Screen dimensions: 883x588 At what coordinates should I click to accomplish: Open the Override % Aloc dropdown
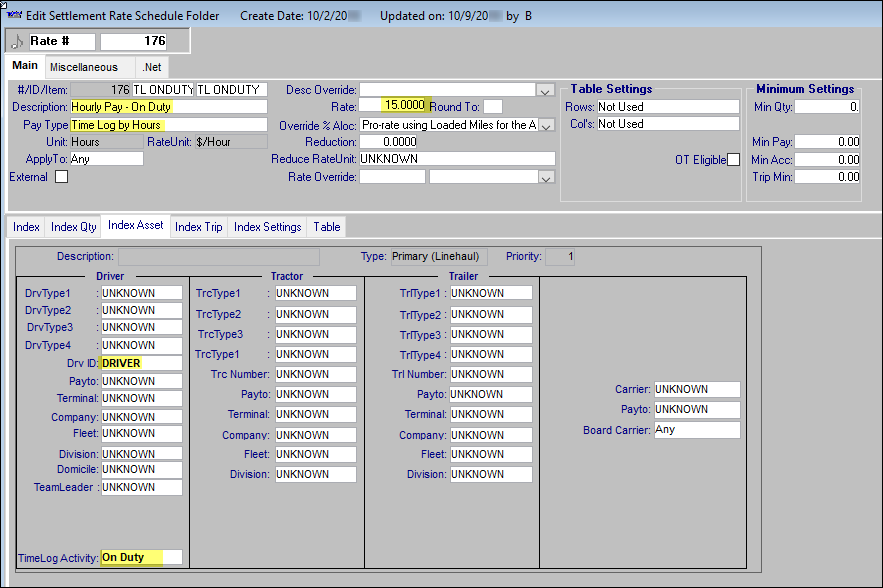pos(545,125)
